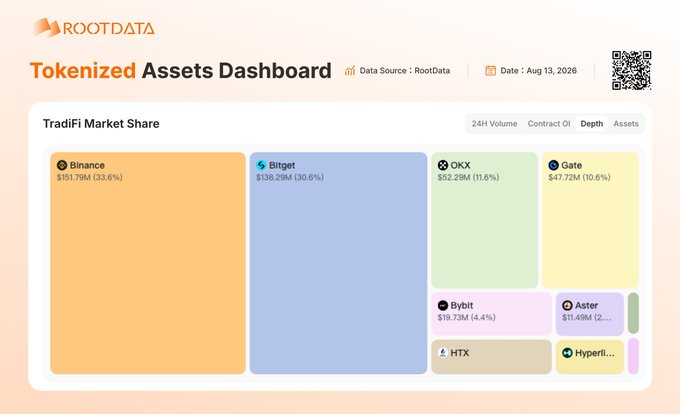The image size is (680, 414).
Task: Click the calendar date icon
Action: tap(490, 71)
